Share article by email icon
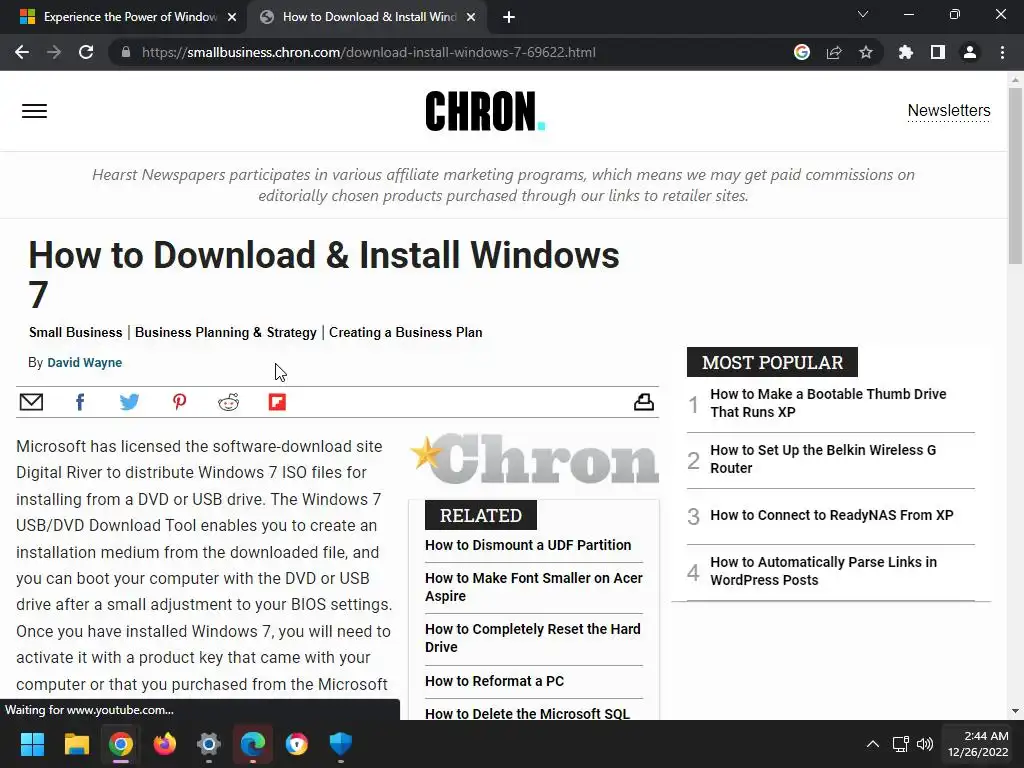1024x768 pixels. pyautogui.click(x=31, y=402)
